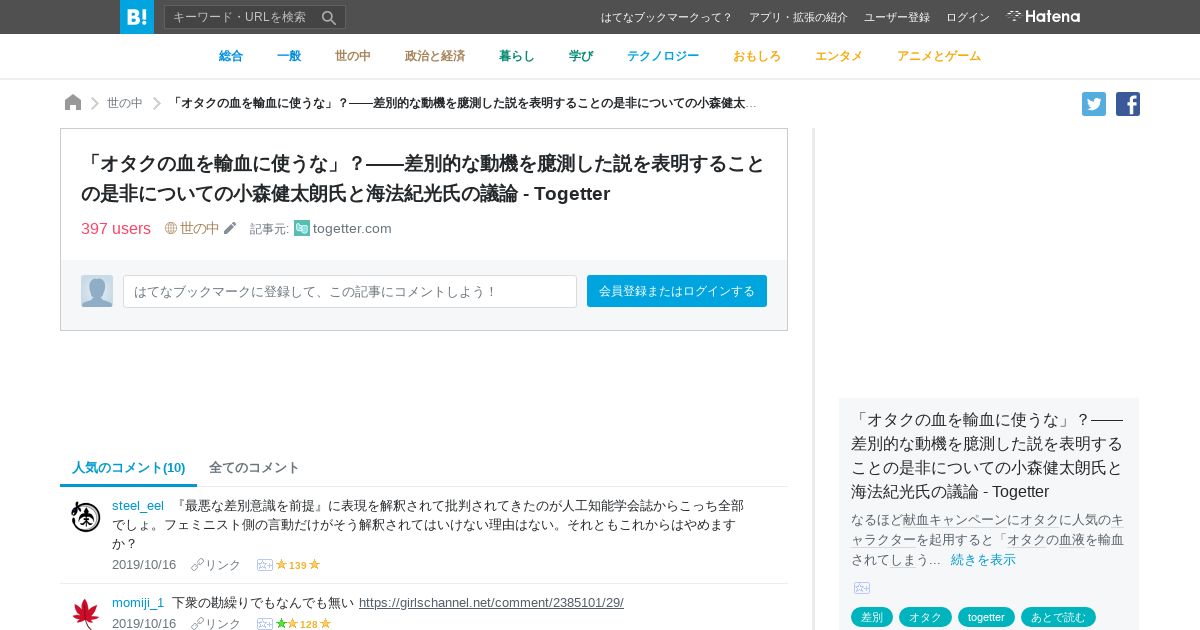Open steel_eel username link
The height and width of the screenshot is (630, 1200).
pos(138,505)
